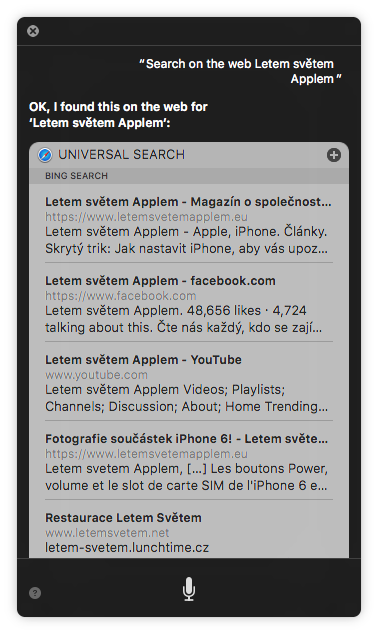Open Siri help question mark
Image resolution: width=378 pixels, height=634 pixels.
coord(35,593)
